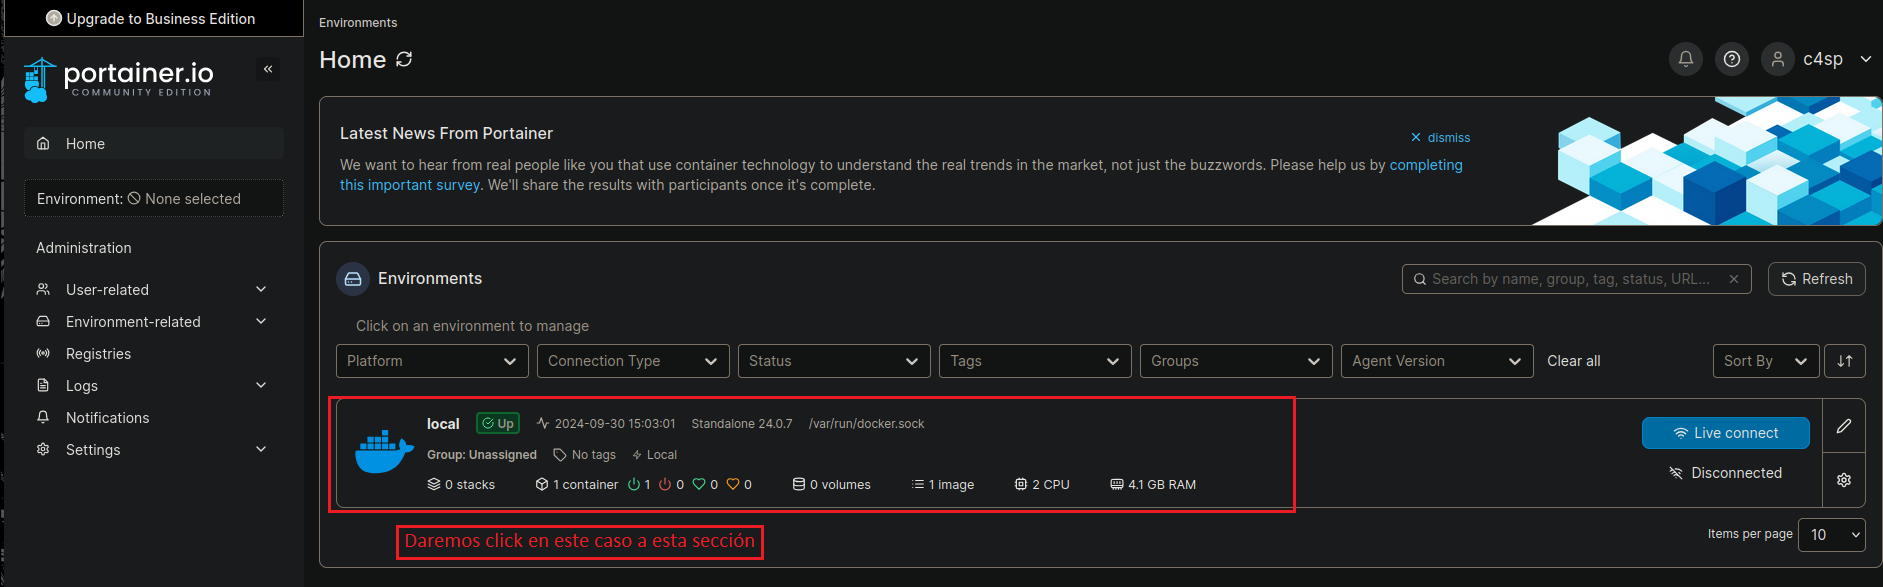Edit local environment with pencil icon
Screen dimensions: 1883x587
(x=1844, y=426)
